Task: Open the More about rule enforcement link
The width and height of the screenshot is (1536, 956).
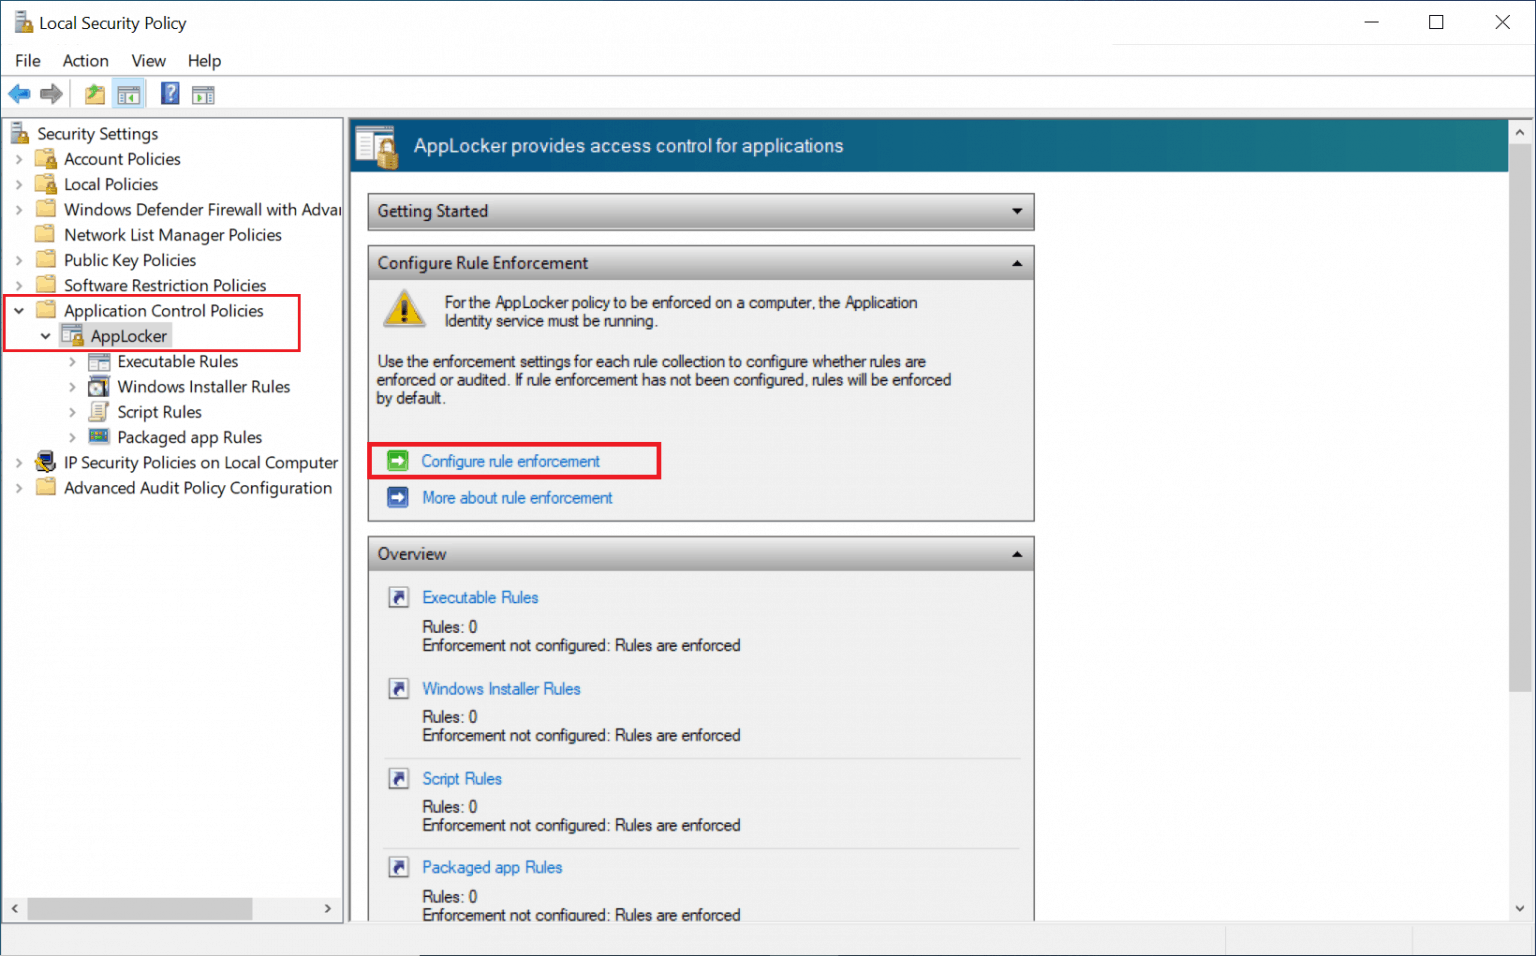Action: (x=517, y=497)
